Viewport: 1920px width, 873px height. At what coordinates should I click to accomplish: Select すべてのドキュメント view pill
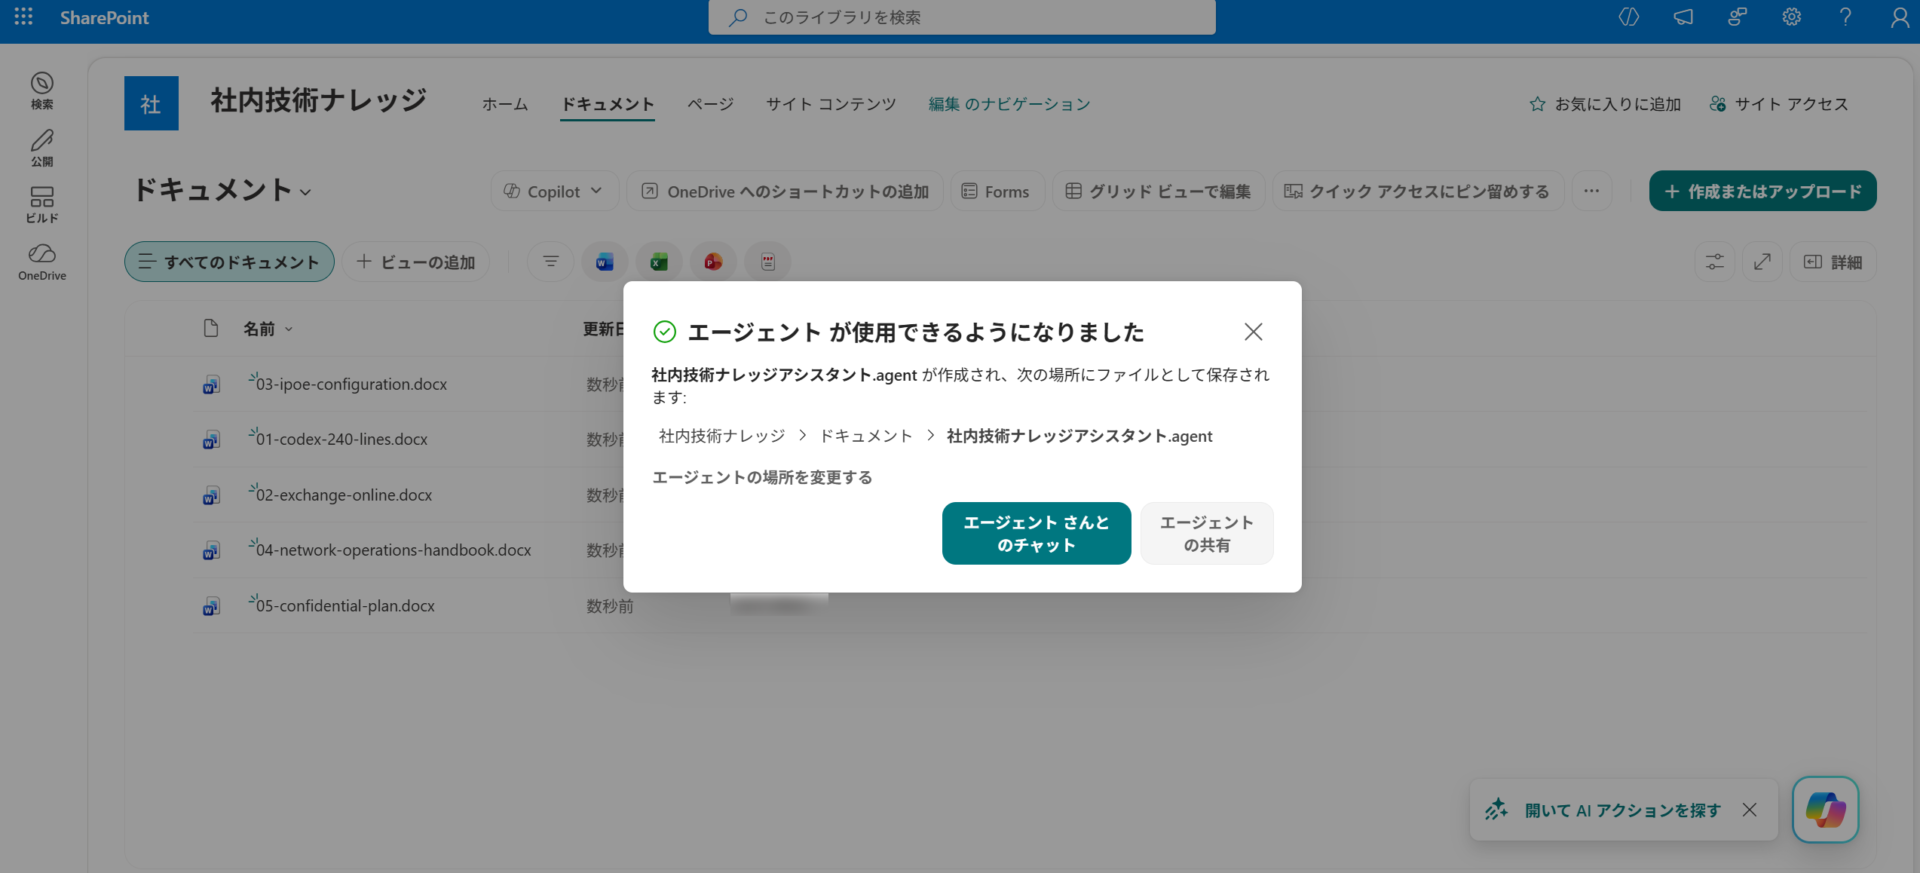tap(229, 262)
